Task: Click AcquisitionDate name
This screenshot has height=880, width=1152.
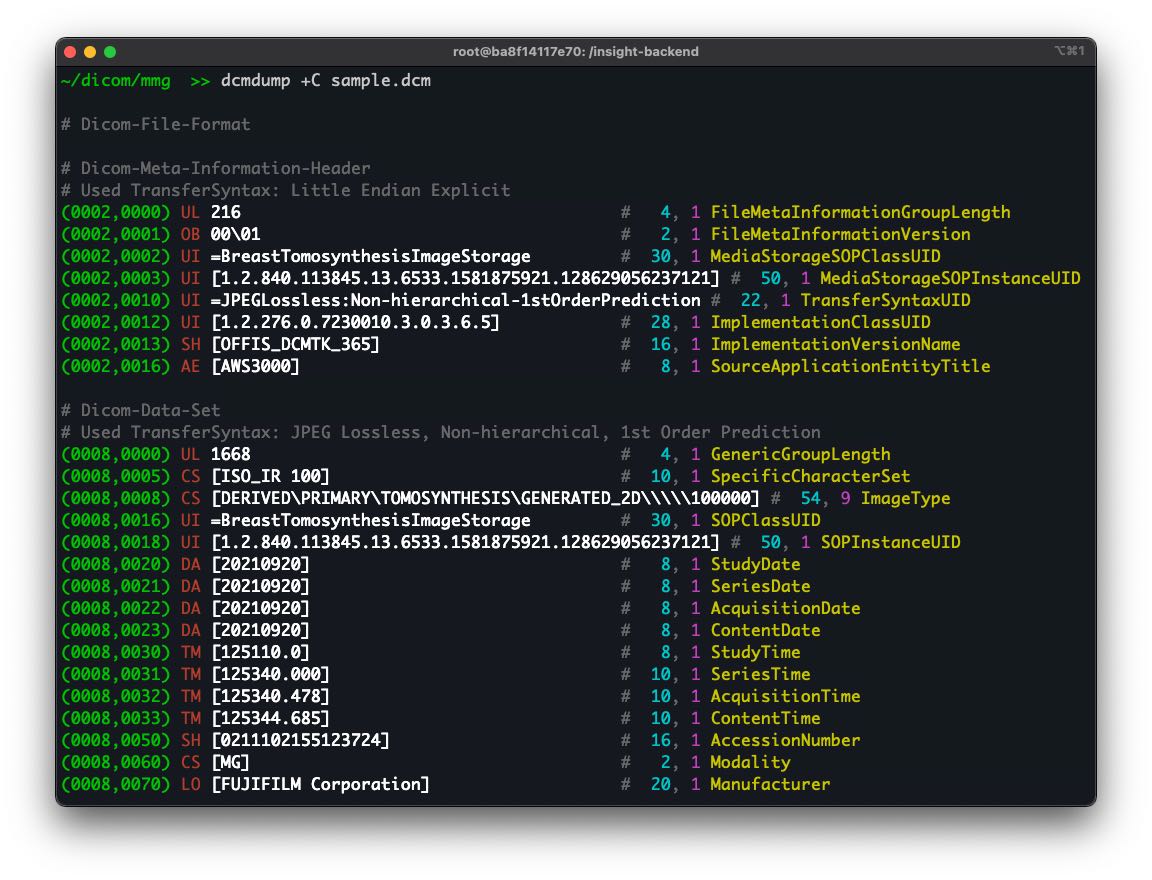Action: click(x=785, y=609)
